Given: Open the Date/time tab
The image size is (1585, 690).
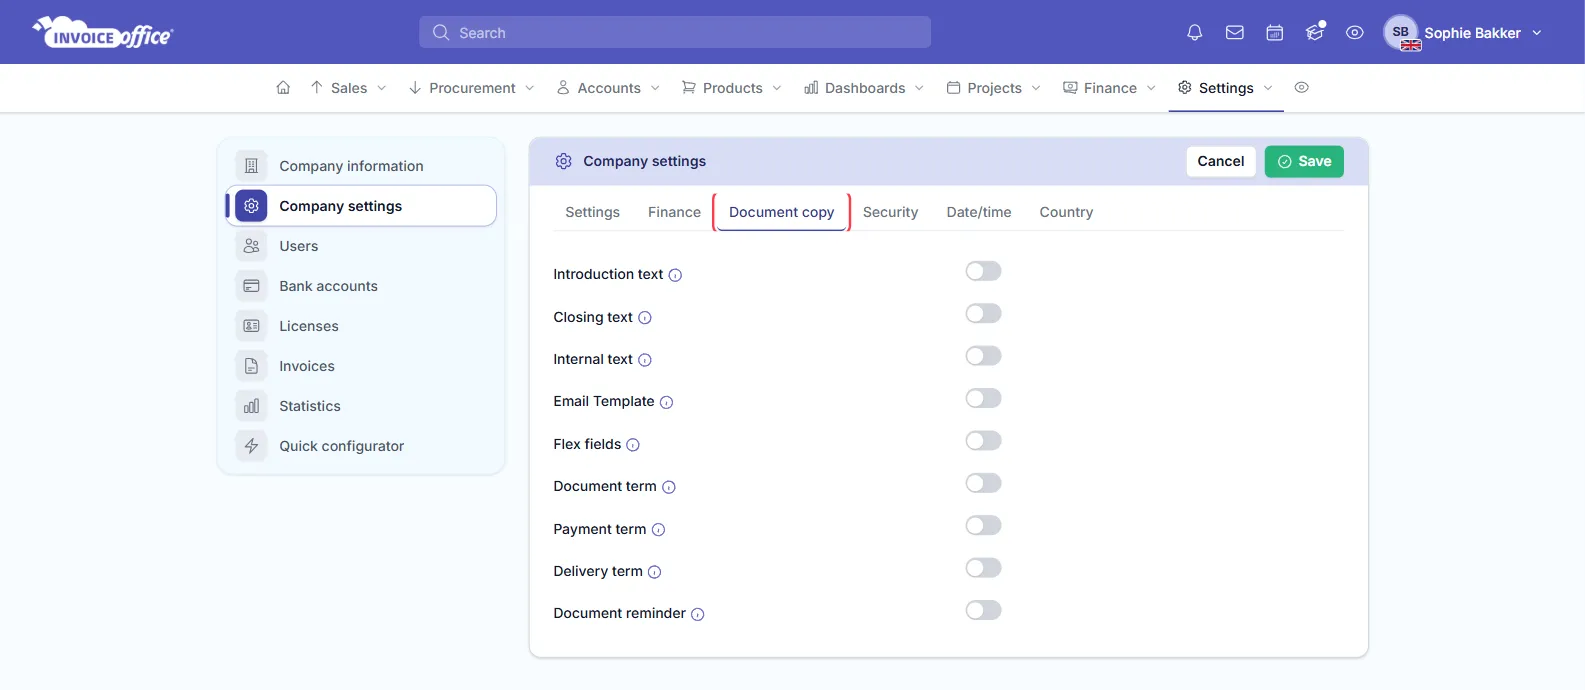Looking at the screenshot, I should tap(979, 212).
